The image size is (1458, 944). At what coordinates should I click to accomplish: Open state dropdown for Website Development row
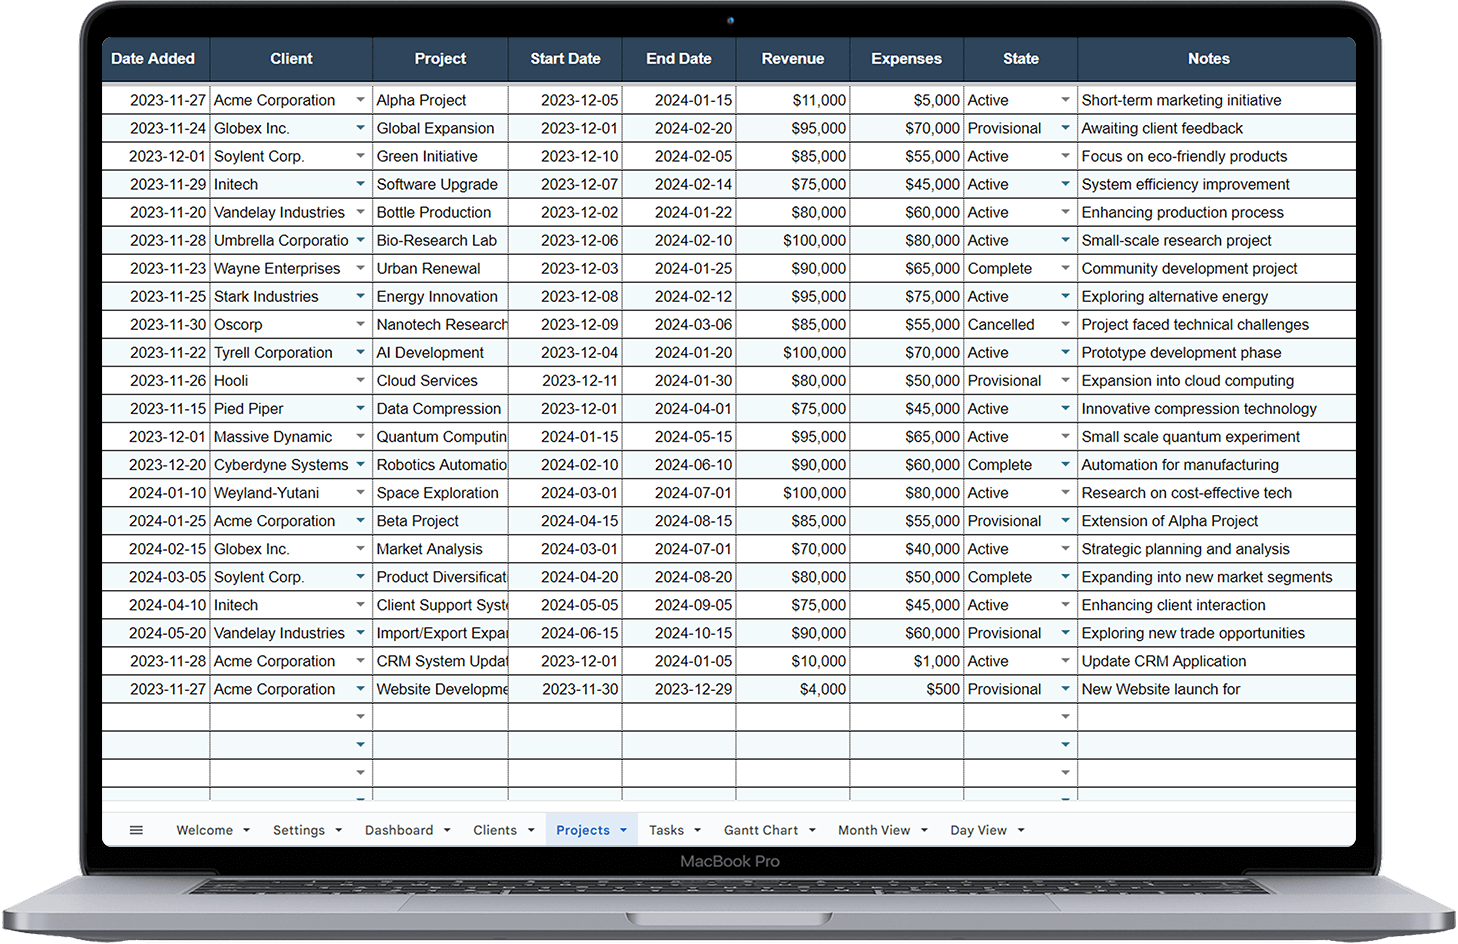coord(1065,688)
